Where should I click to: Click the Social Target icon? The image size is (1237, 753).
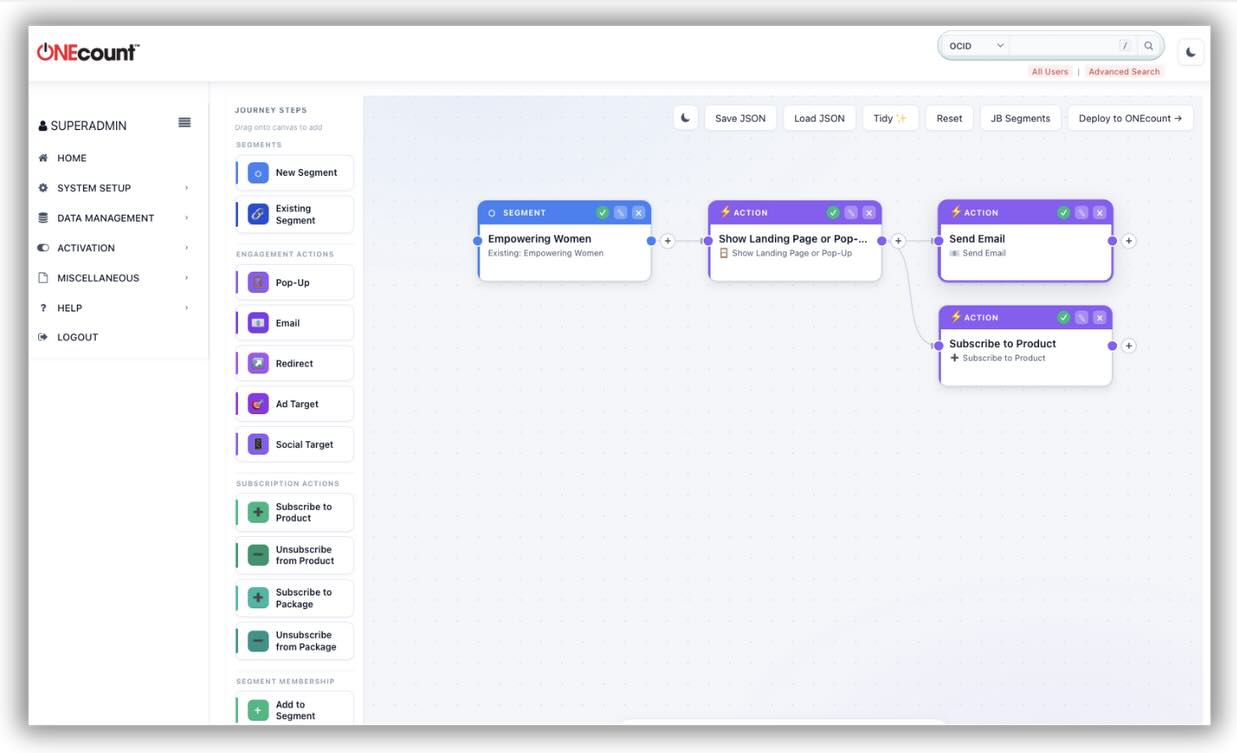(258, 444)
